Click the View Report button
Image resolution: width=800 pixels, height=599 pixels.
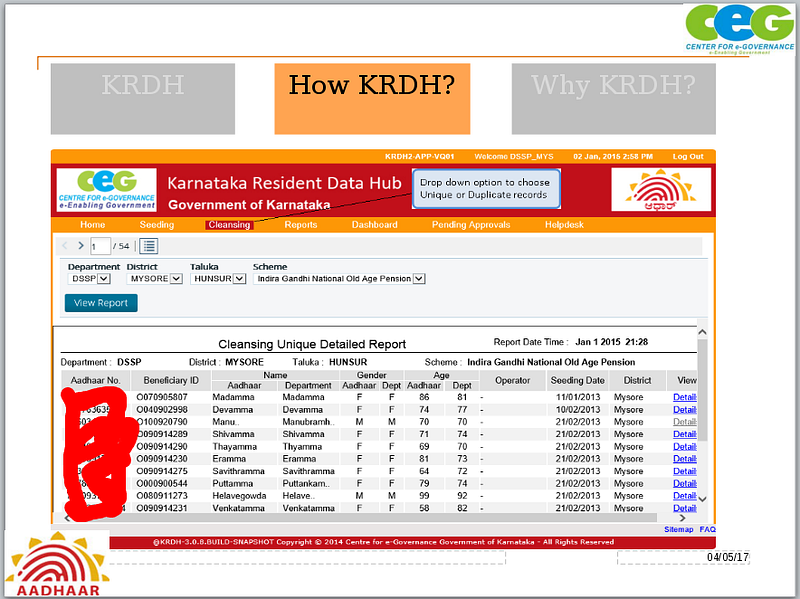pyautogui.click(x=101, y=303)
